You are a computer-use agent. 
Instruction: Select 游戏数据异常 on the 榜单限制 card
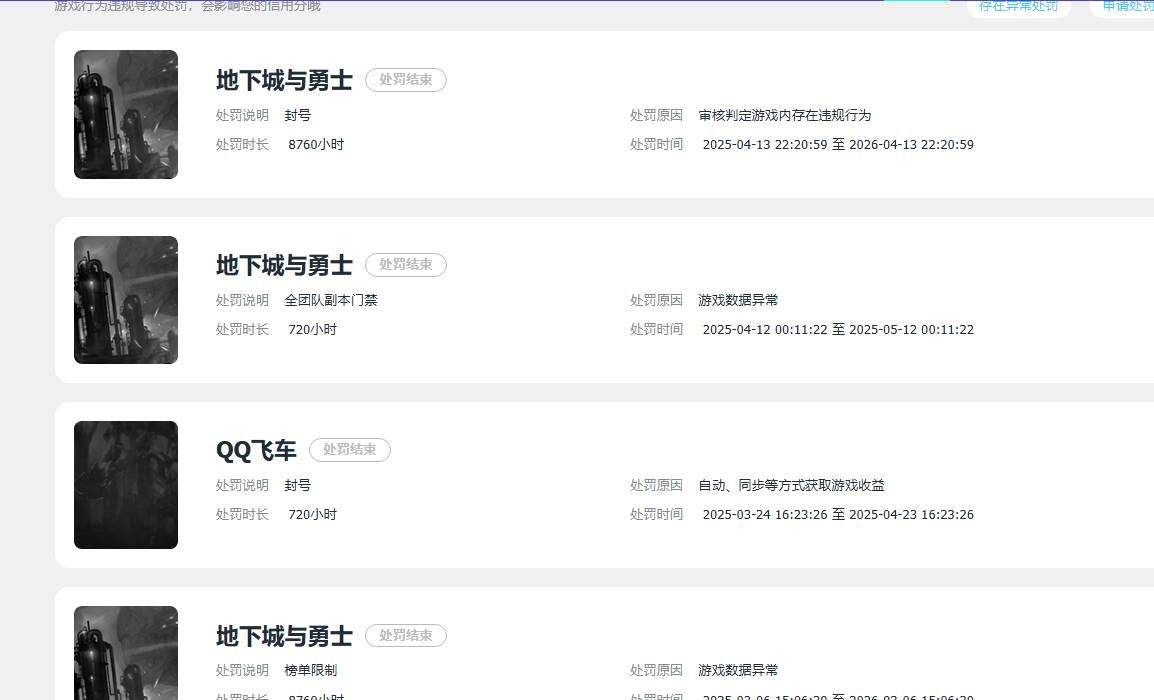tap(738, 671)
